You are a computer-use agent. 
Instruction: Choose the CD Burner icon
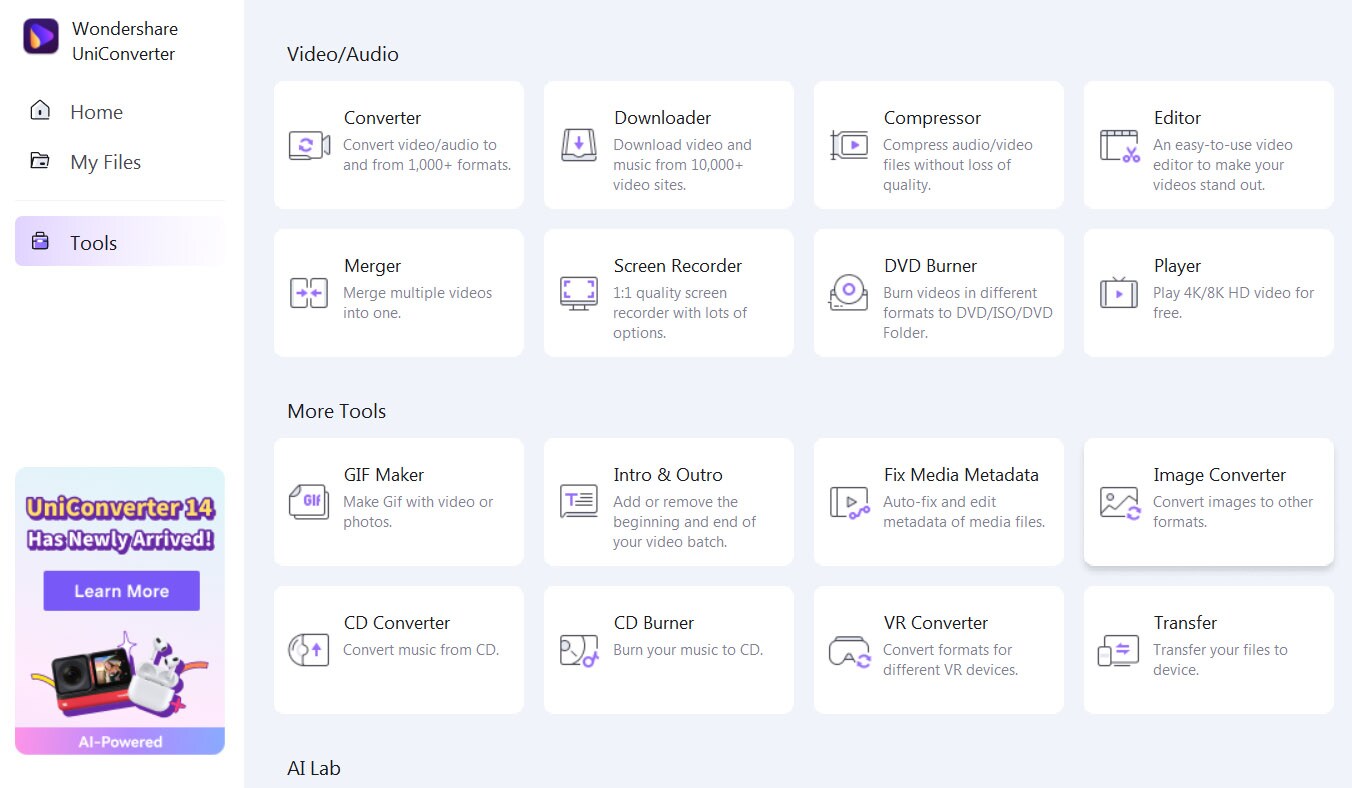[x=579, y=650]
